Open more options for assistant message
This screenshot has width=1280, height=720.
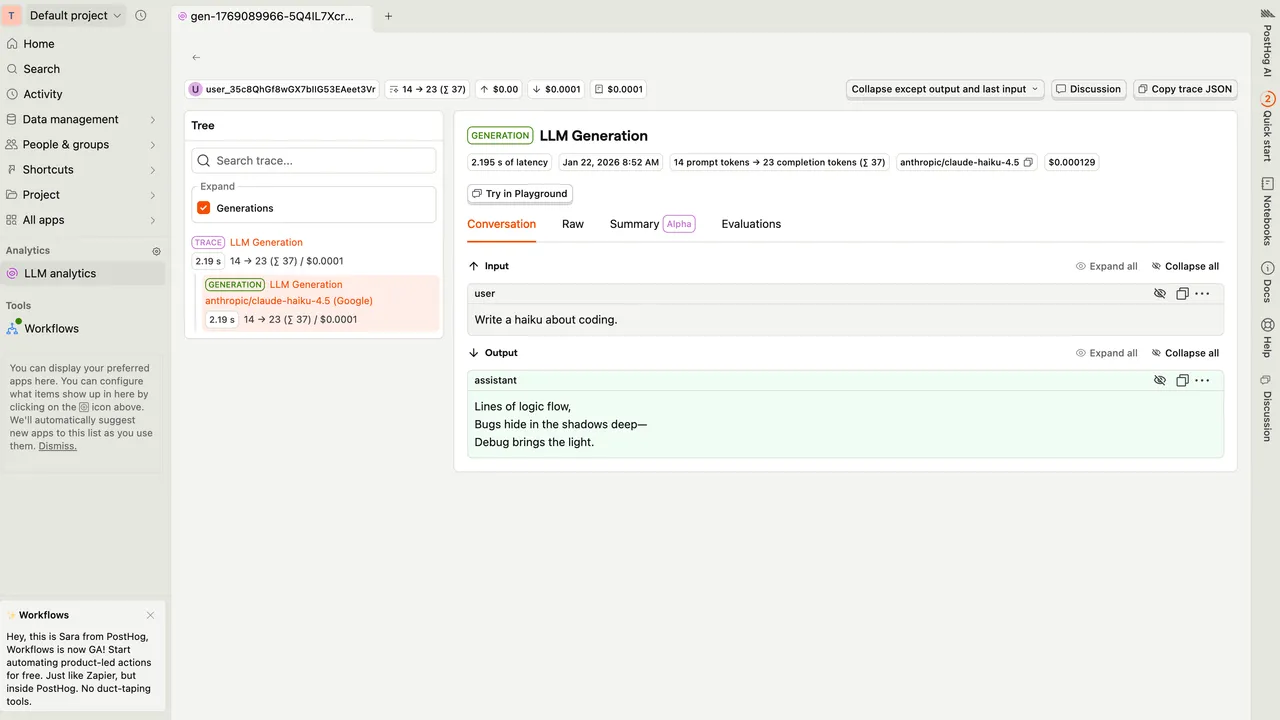tap(1203, 381)
